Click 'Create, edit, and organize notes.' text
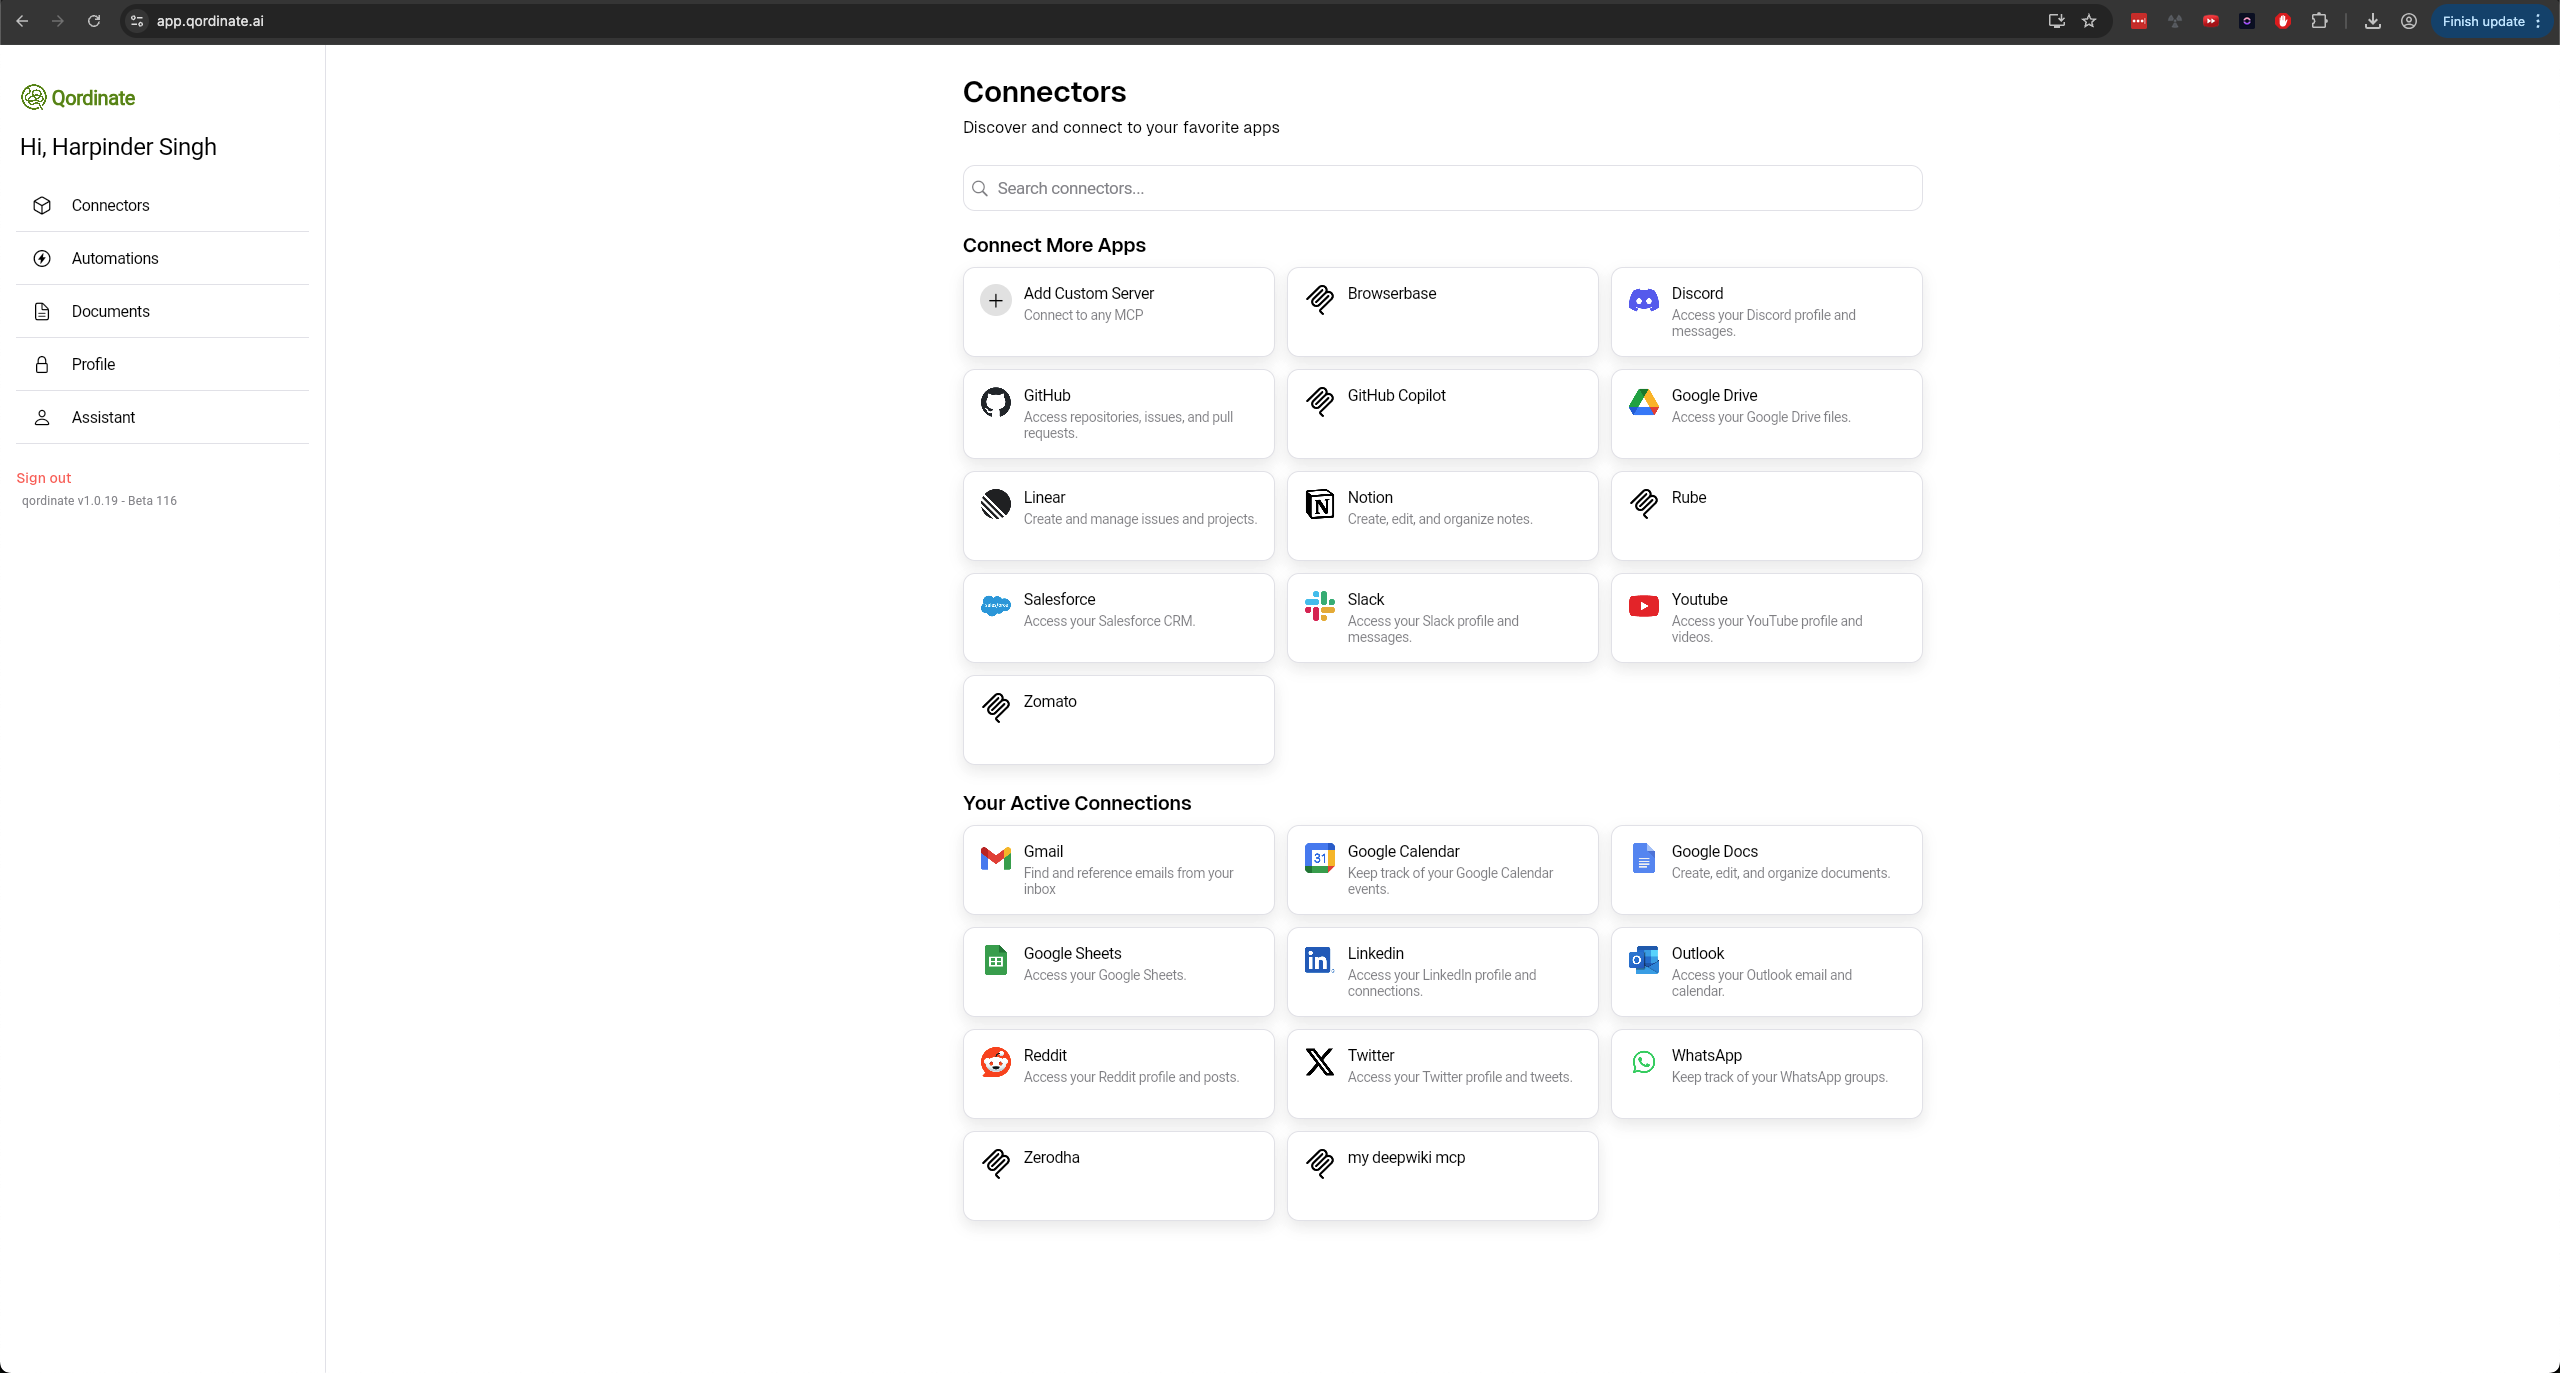 click(1439, 519)
